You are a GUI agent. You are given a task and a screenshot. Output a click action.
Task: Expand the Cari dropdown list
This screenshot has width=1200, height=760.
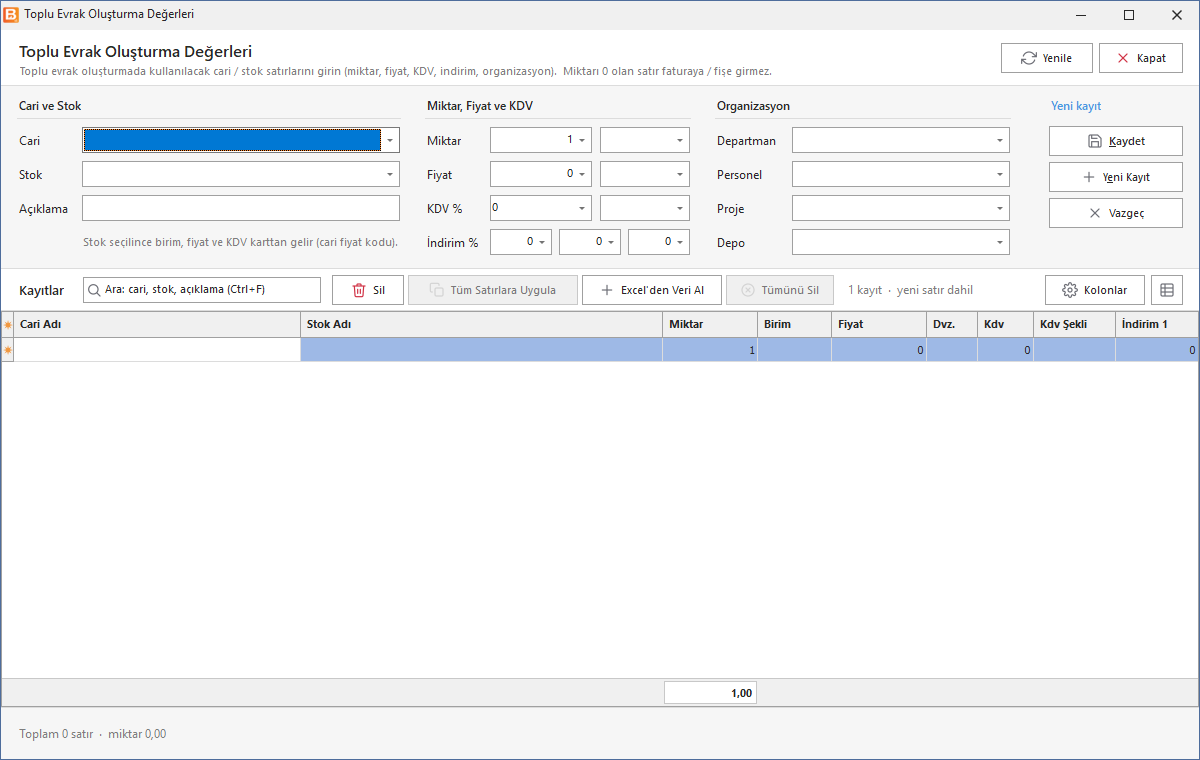click(x=390, y=140)
